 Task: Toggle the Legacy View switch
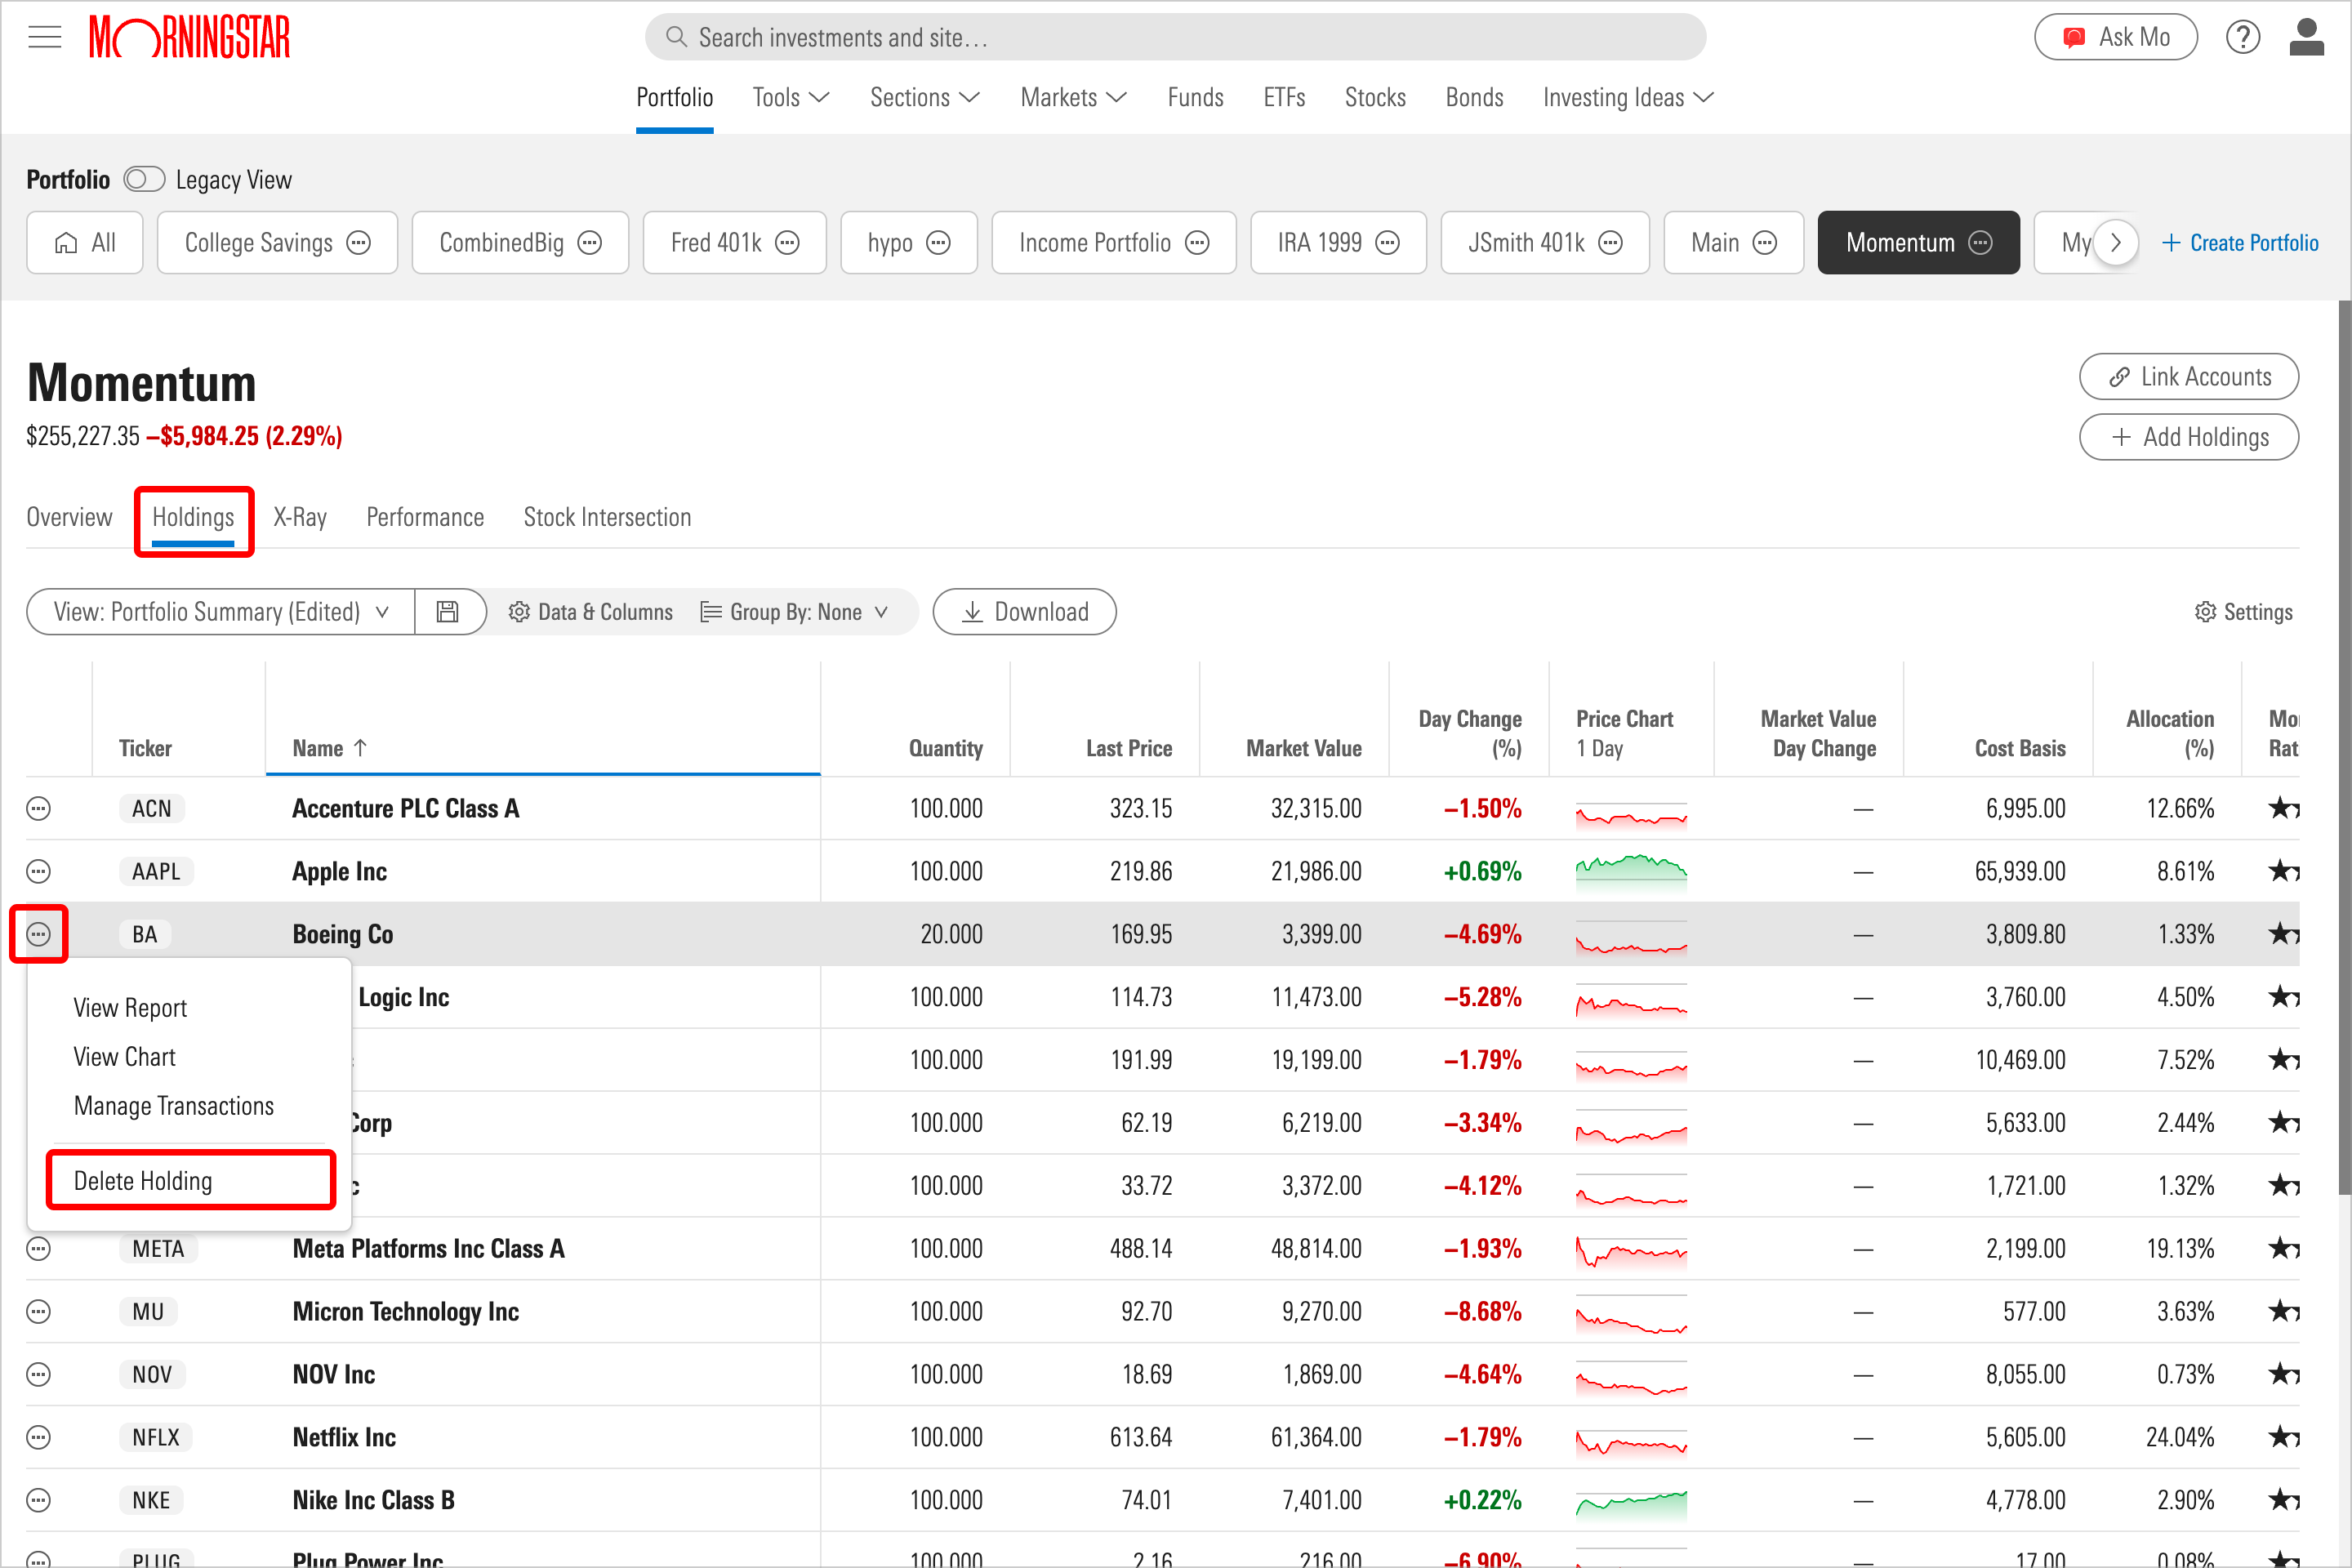[x=144, y=180]
